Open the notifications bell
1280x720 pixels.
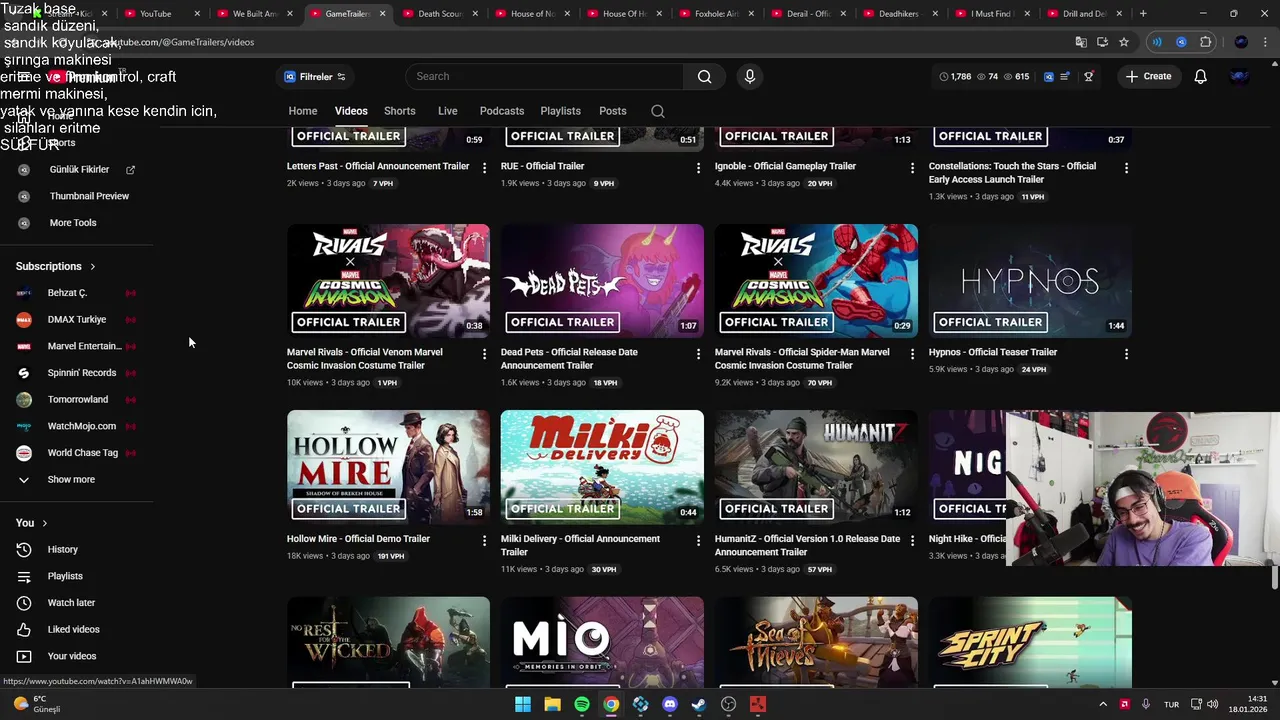[x=1200, y=76]
